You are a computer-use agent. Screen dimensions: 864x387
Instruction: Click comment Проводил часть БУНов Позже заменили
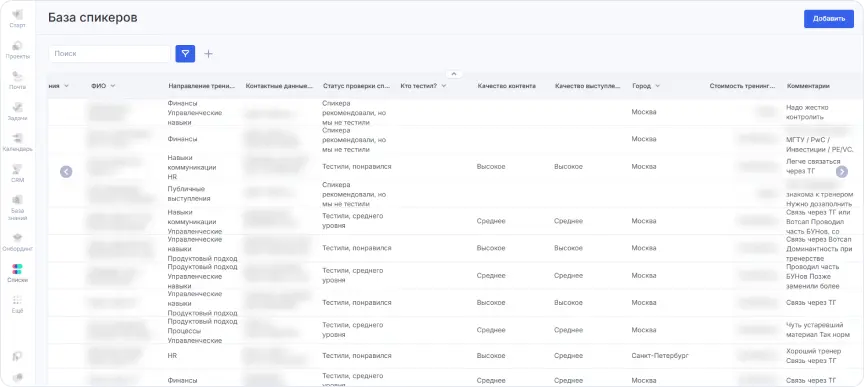point(813,276)
